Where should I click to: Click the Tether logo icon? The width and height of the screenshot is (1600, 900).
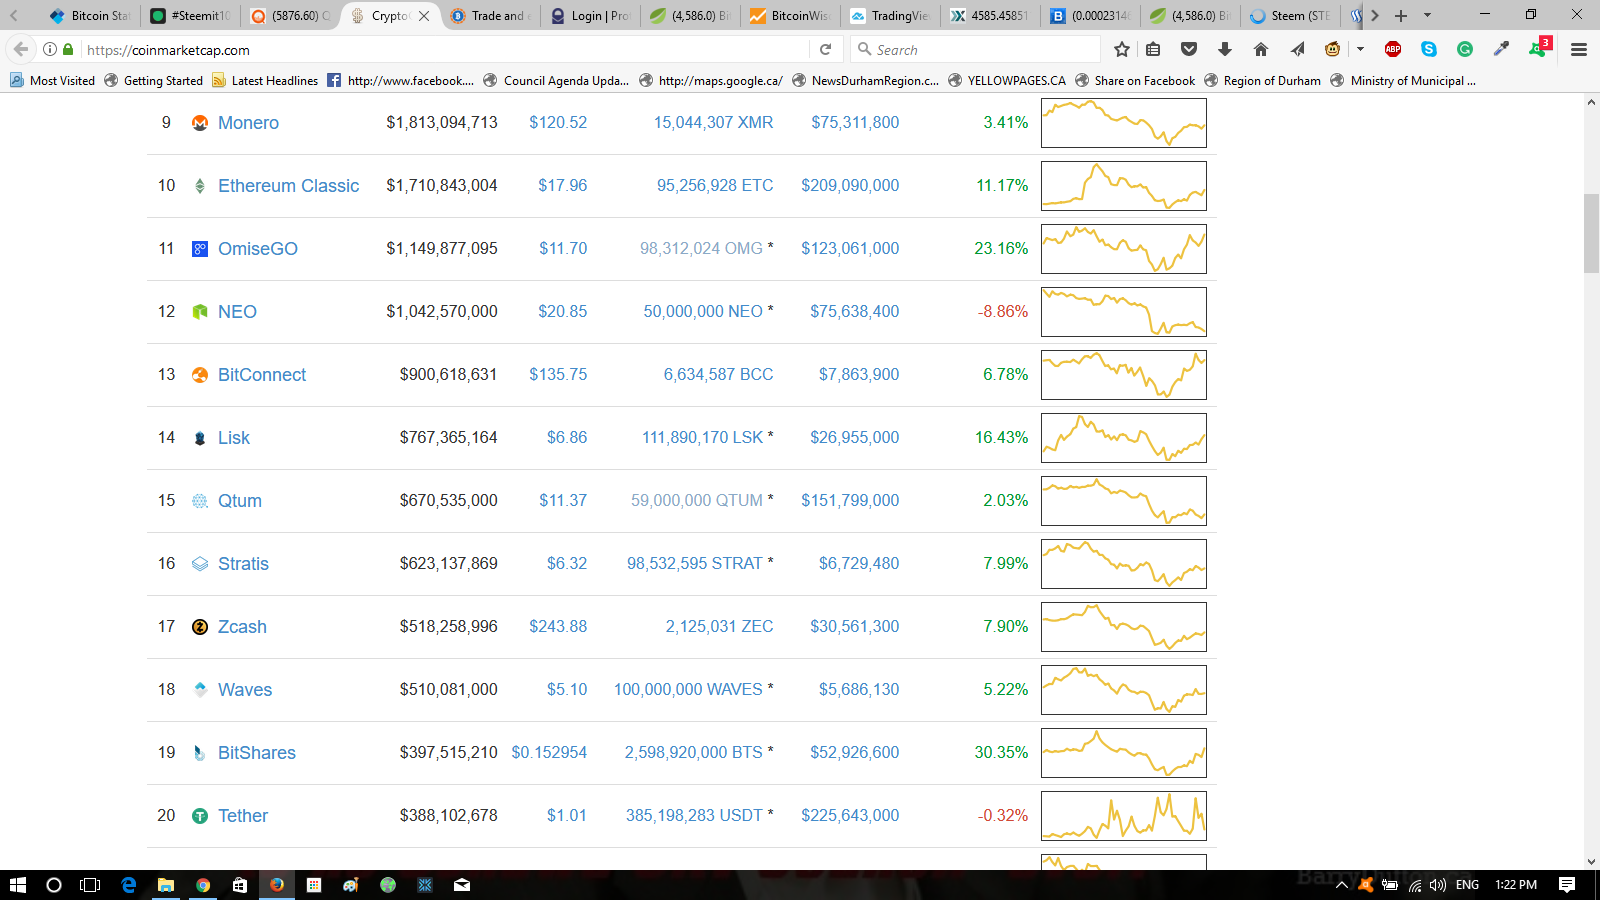pos(200,816)
